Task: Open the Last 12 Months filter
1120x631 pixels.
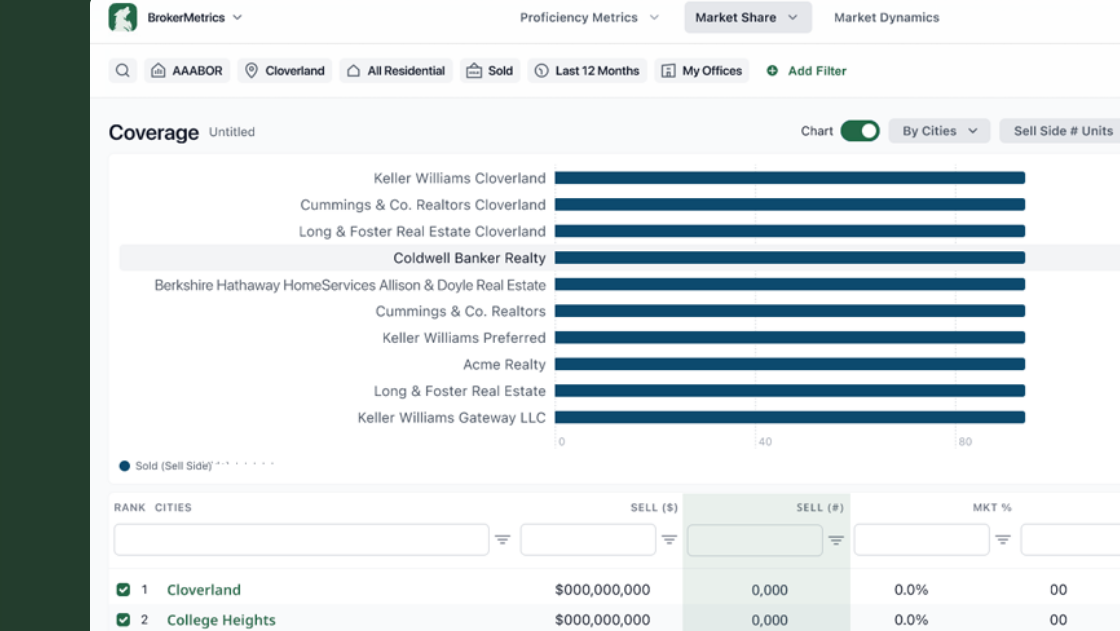Action: pyautogui.click(x=587, y=71)
